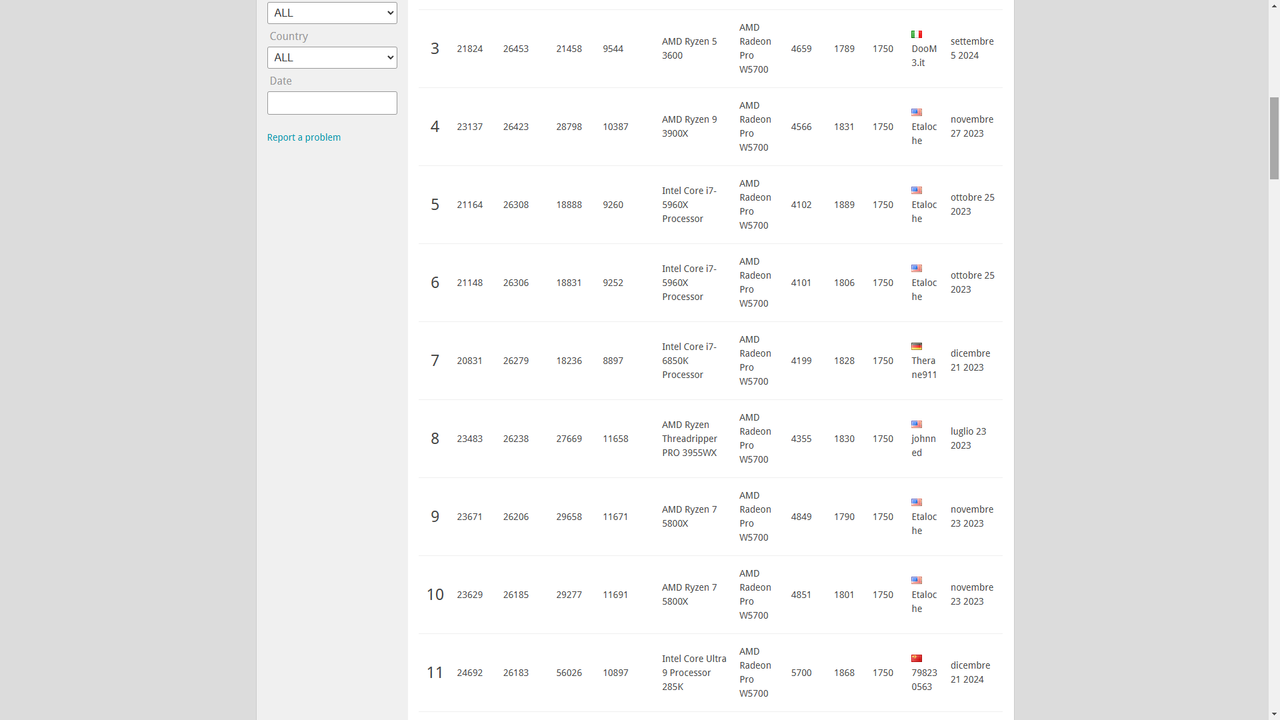Viewport: 1280px width, 720px height.
Task: Click date novembre 27 2023
Action: (x=972, y=127)
